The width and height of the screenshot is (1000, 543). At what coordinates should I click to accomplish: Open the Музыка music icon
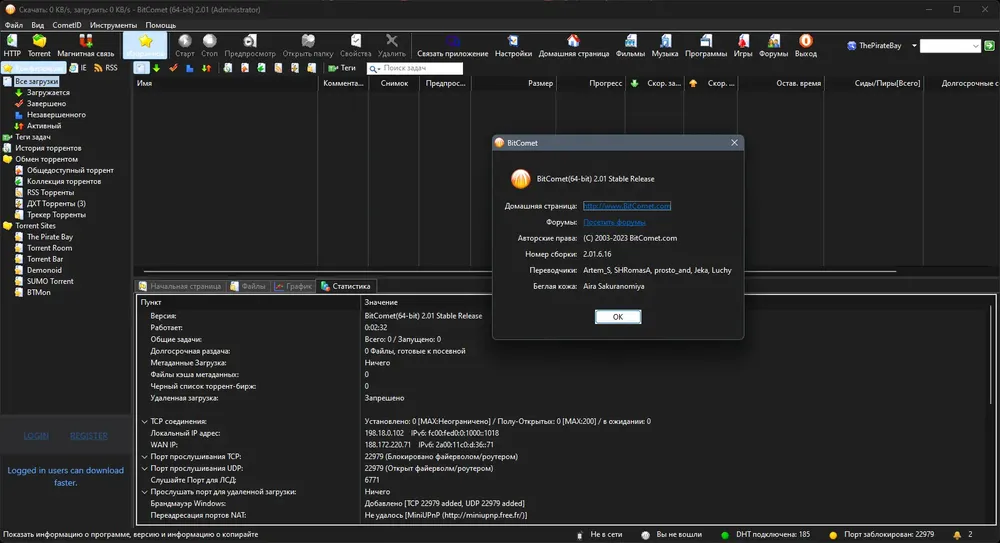665,46
